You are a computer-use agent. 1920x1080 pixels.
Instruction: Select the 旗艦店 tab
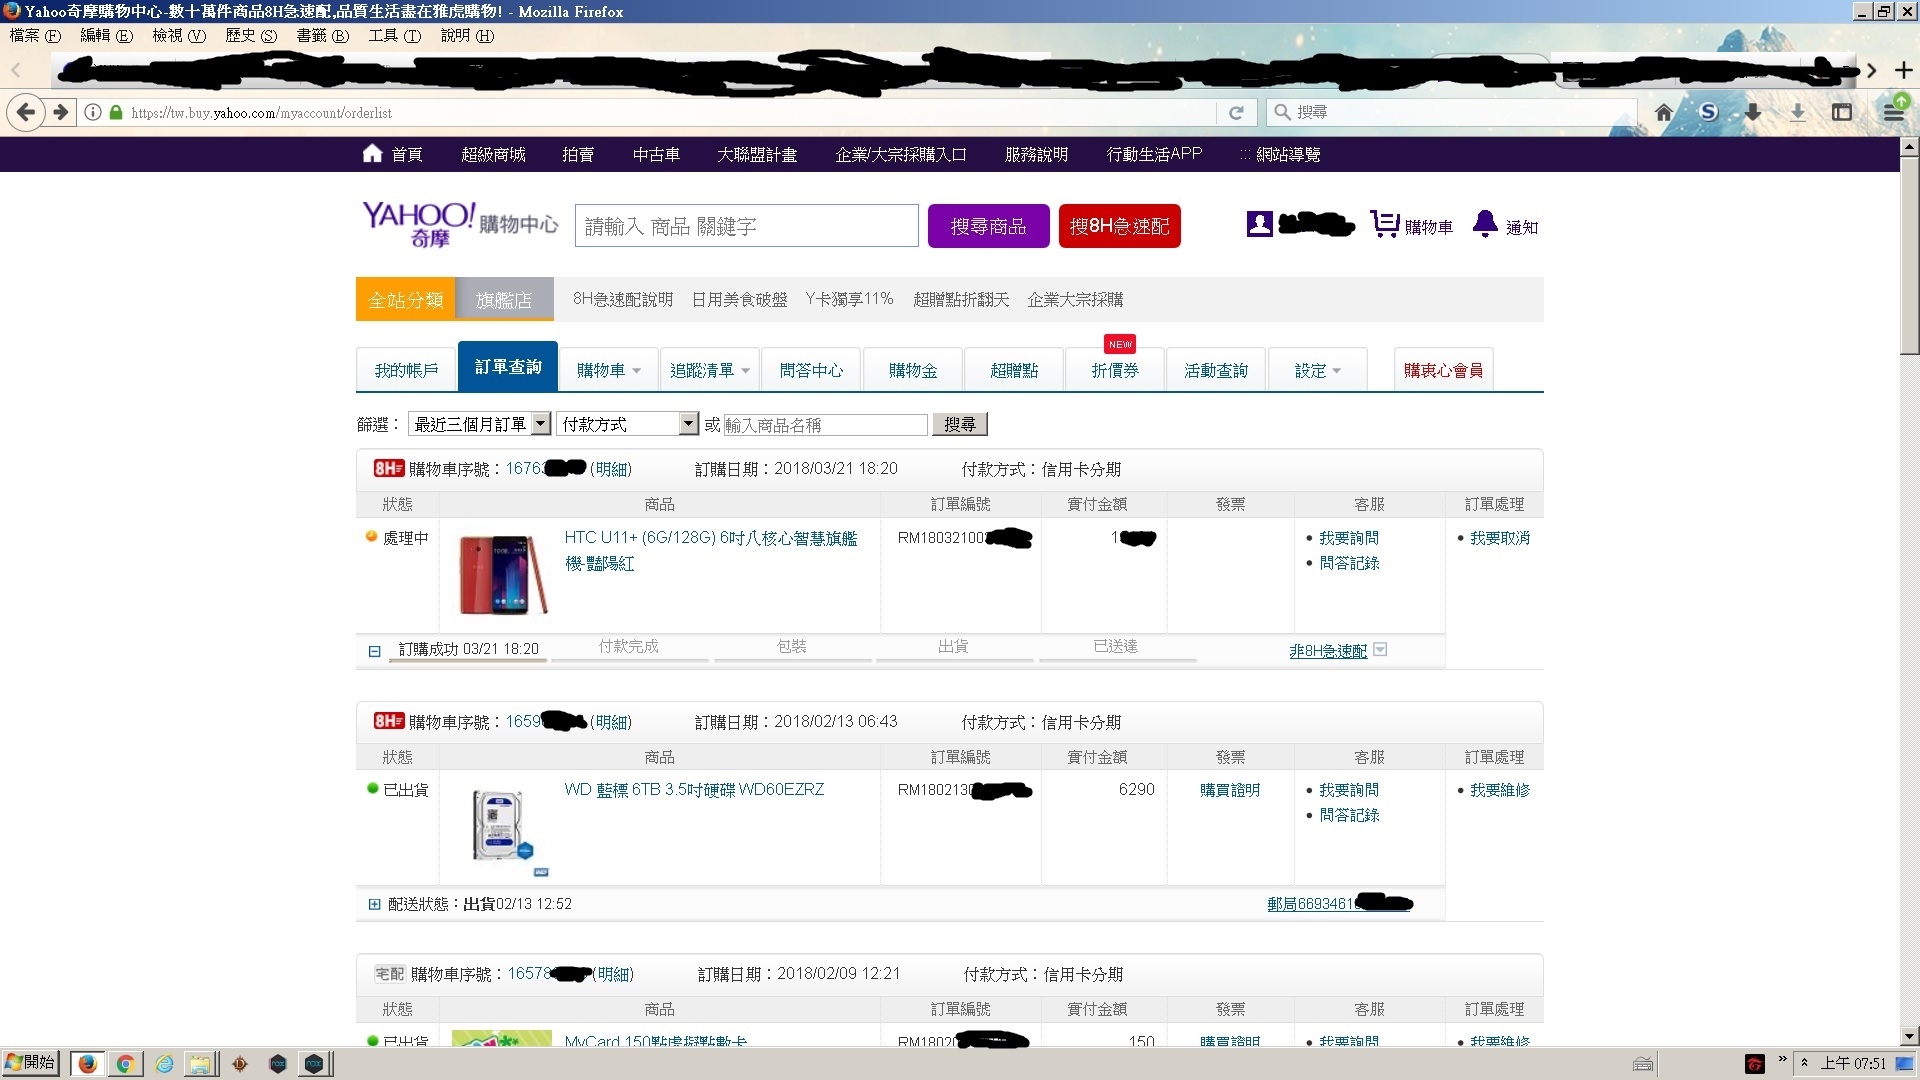point(504,299)
